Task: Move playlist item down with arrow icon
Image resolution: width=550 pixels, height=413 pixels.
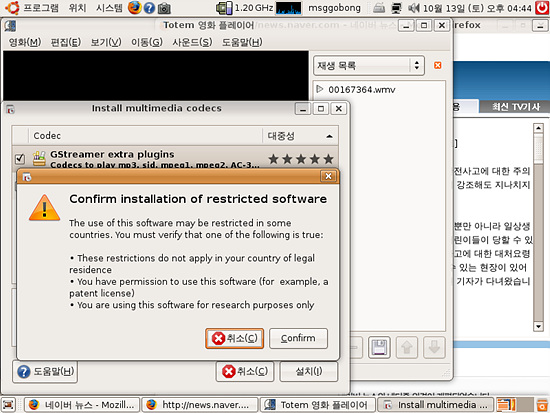Action: pyautogui.click(x=434, y=347)
